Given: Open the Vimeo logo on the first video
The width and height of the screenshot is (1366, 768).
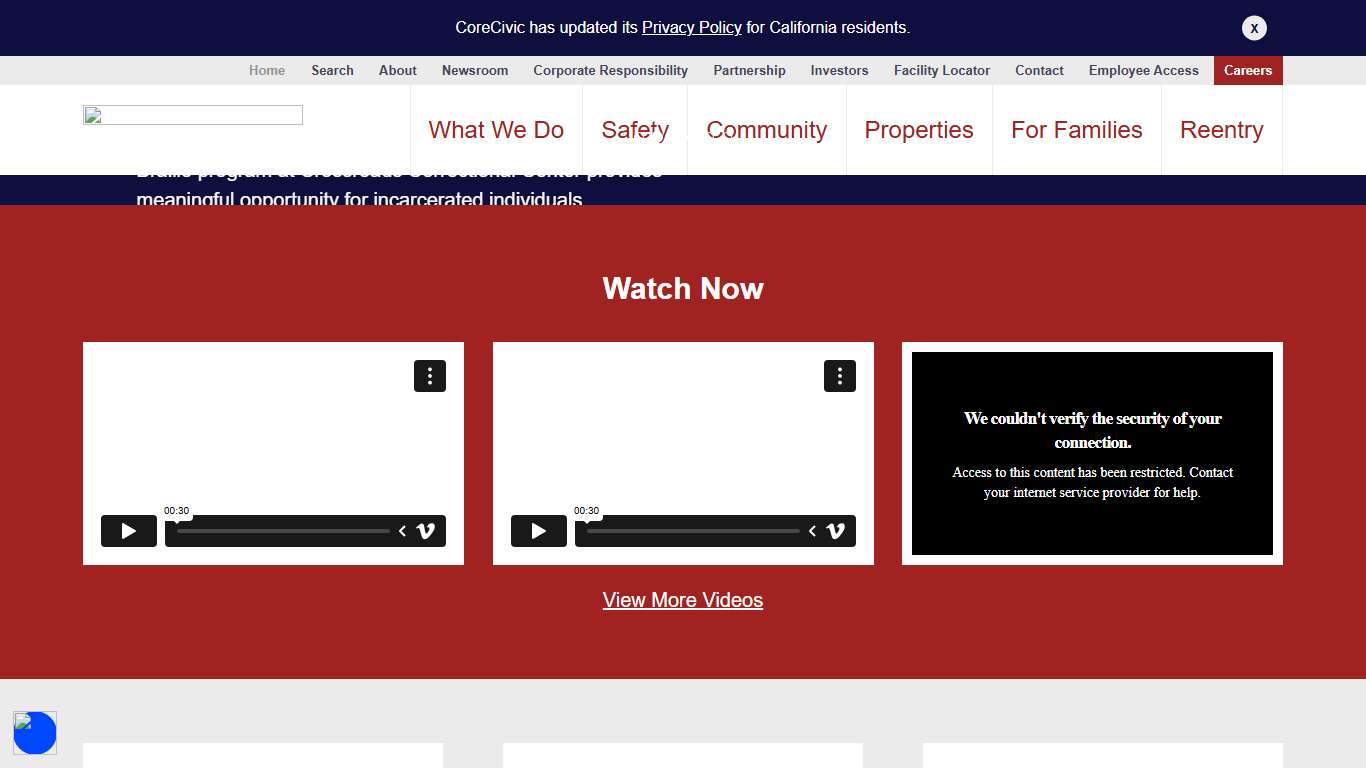Looking at the screenshot, I should tap(426, 531).
